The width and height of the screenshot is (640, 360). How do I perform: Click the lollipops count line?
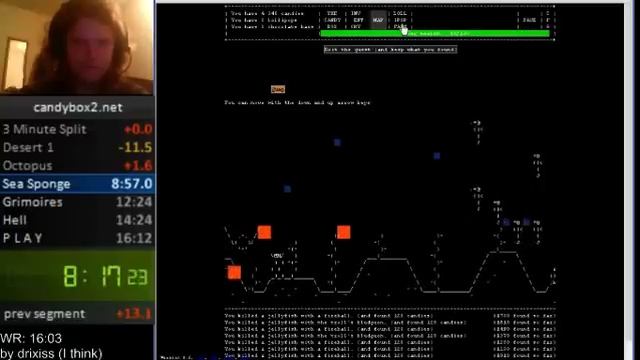point(264,20)
